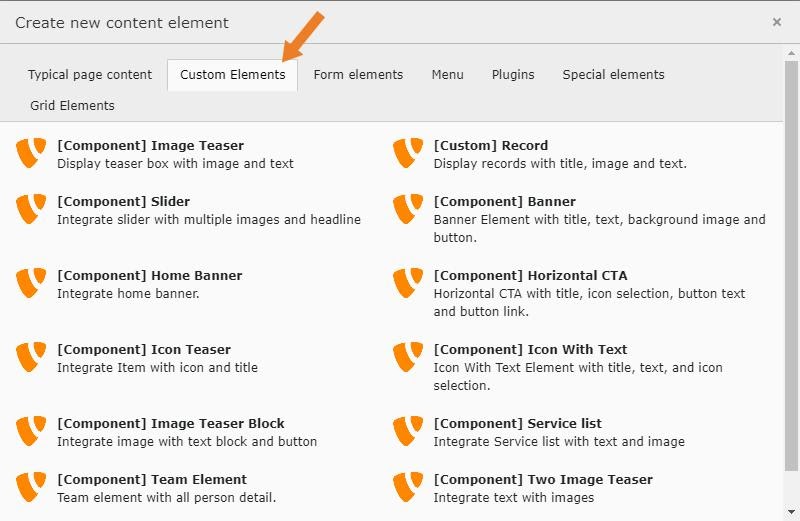Open the Grid Elements tab
The image size is (800, 521).
pos(72,105)
